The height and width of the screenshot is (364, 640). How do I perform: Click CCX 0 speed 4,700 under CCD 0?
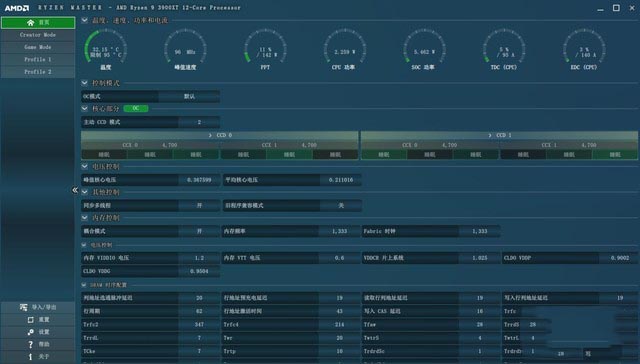pos(169,145)
